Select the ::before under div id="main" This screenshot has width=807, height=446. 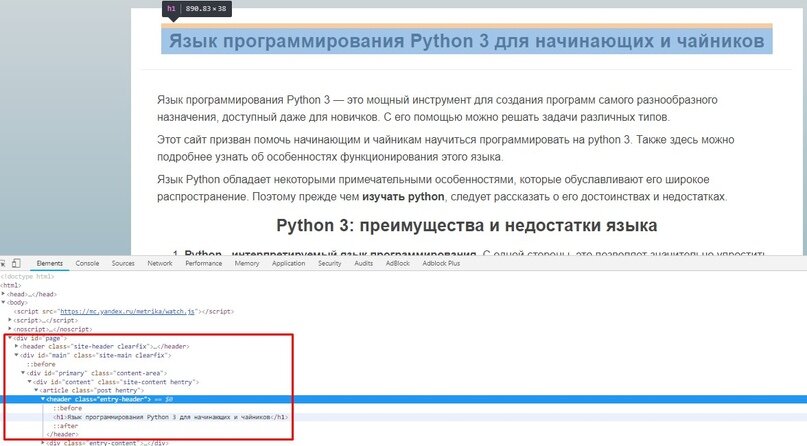pyautogui.click(x=41, y=364)
